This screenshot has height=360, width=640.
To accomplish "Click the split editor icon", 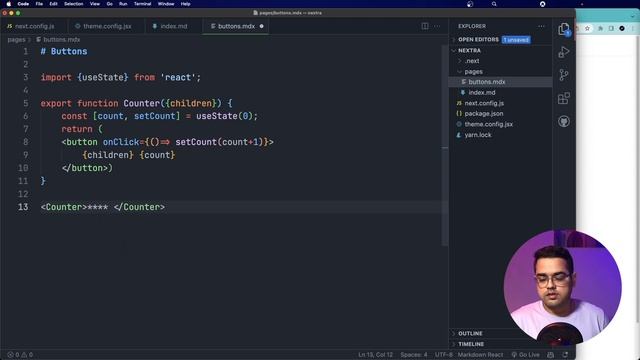I will [x=425, y=26].
